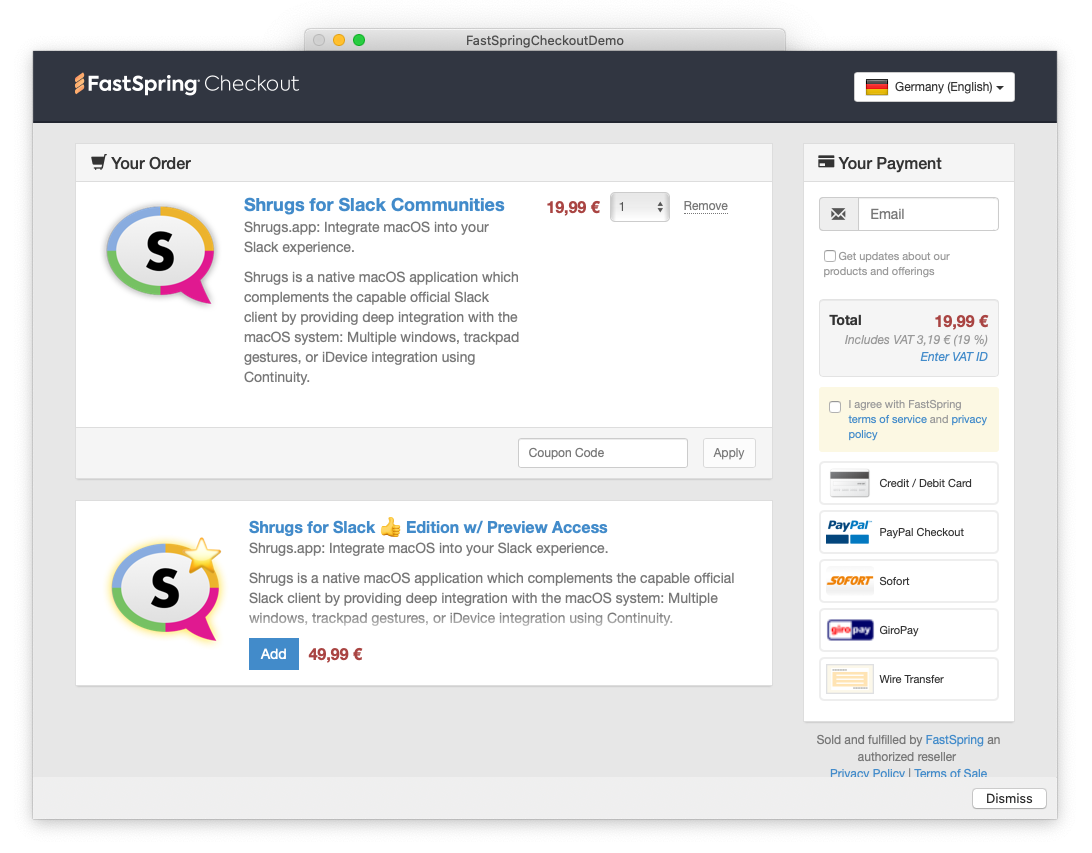Focus the Coupon Code input field
Image resolution: width=1092 pixels, height=853 pixels.
coord(603,453)
